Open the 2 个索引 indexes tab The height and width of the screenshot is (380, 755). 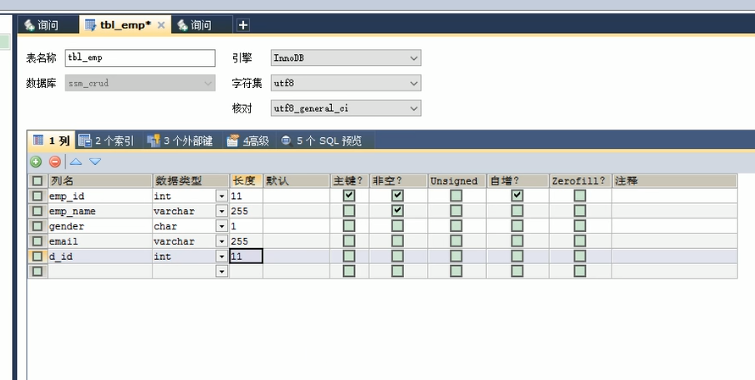click(x=107, y=141)
